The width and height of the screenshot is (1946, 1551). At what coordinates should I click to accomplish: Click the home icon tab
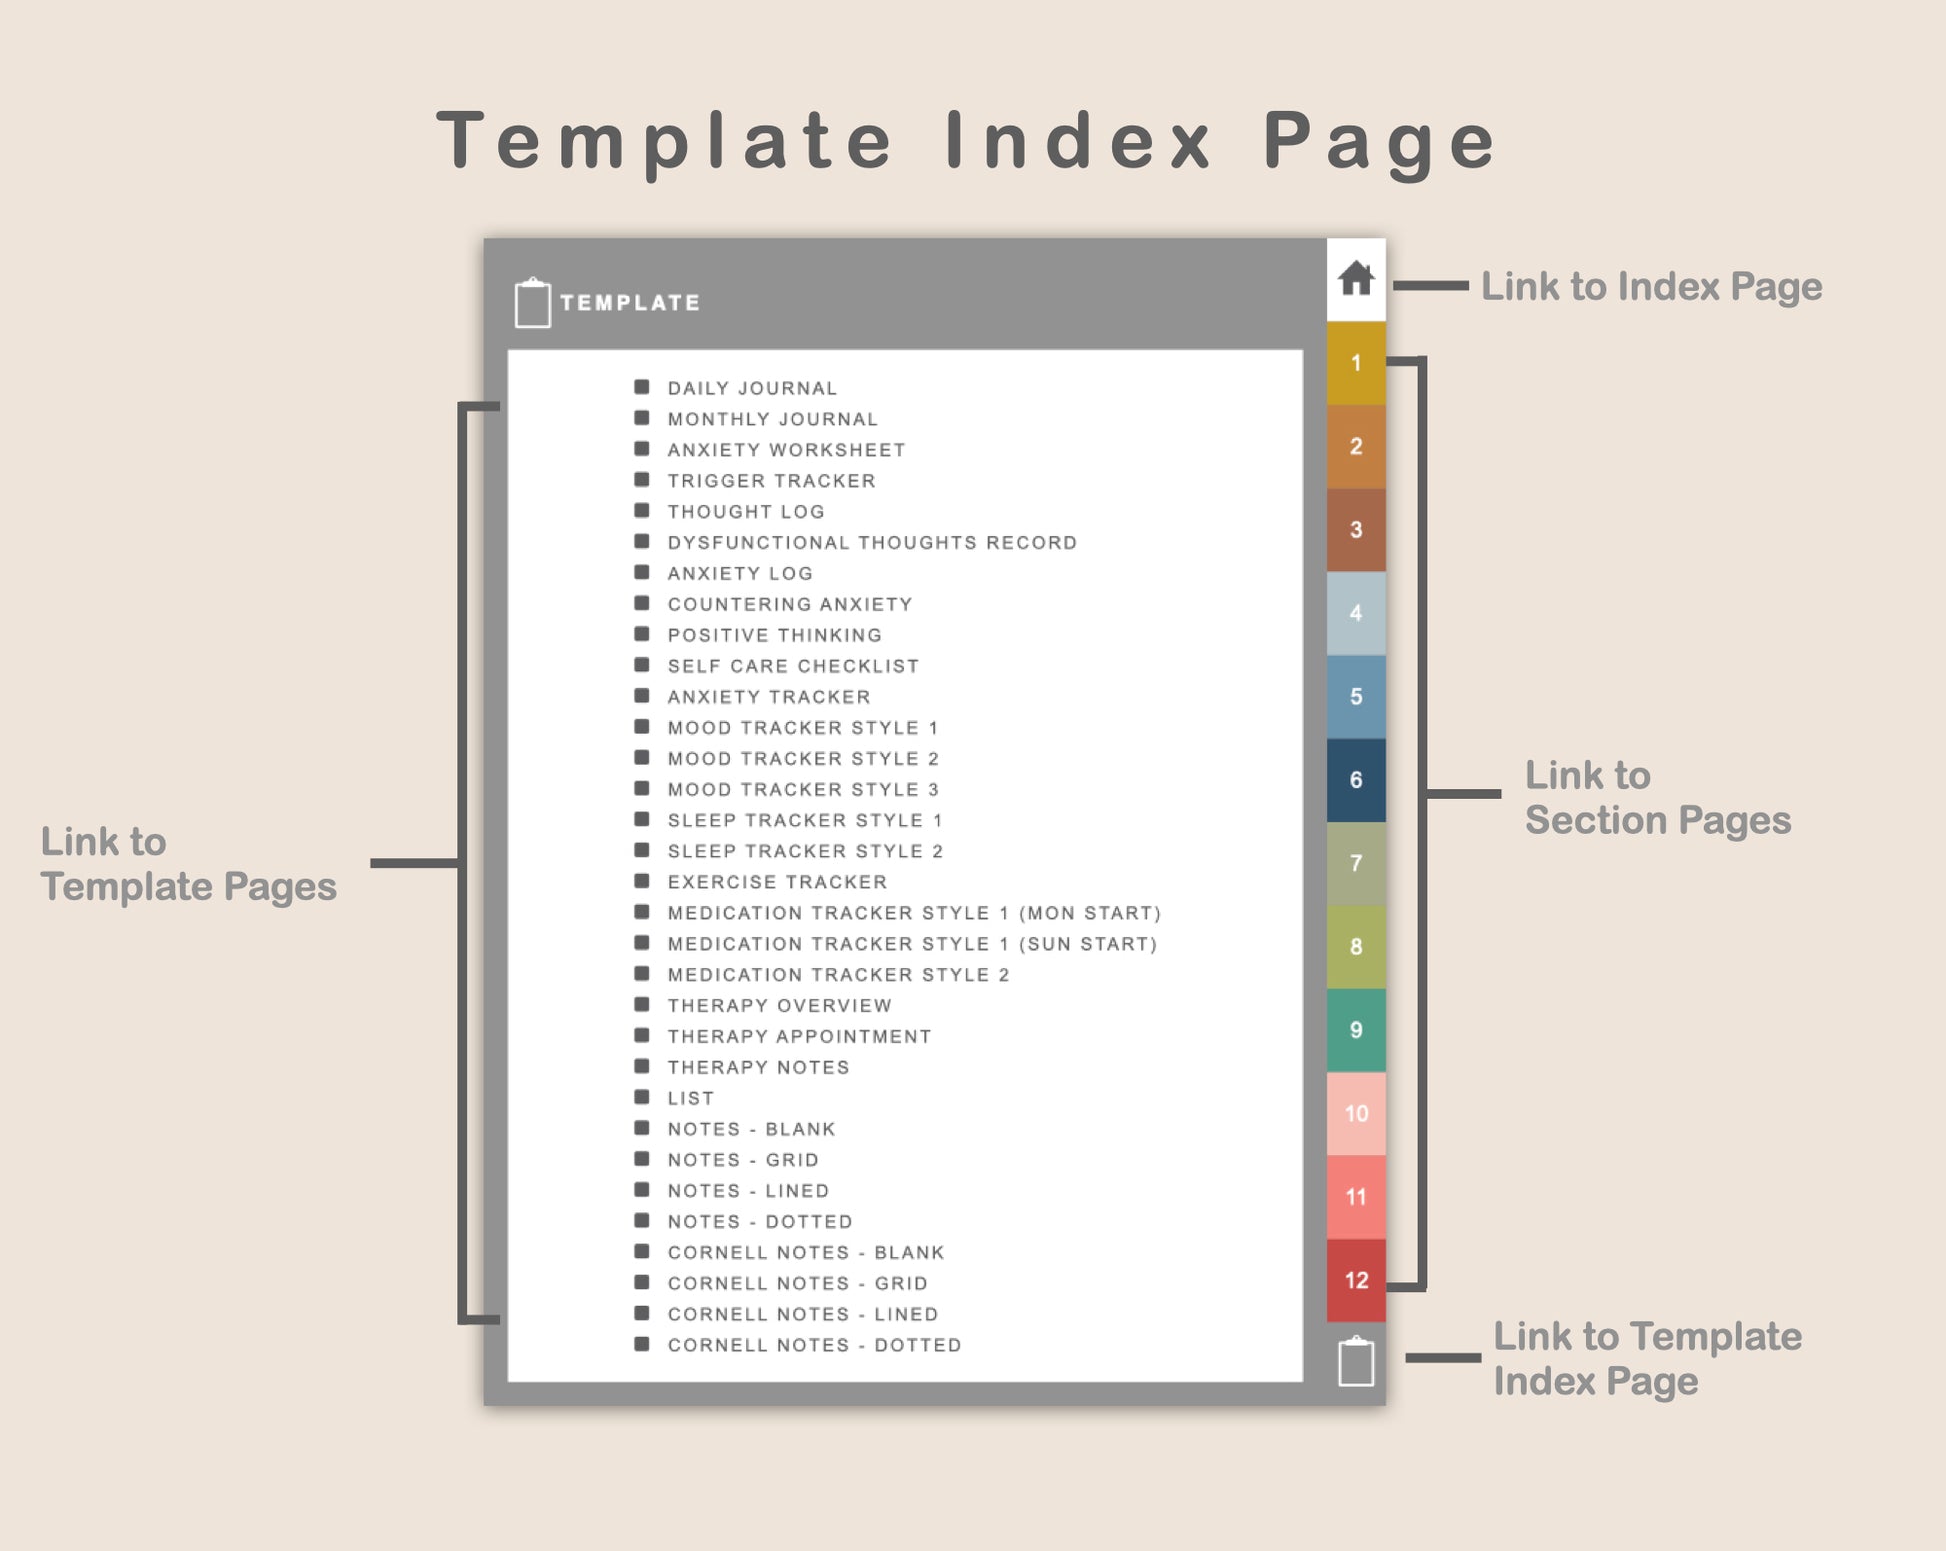(x=1355, y=279)
